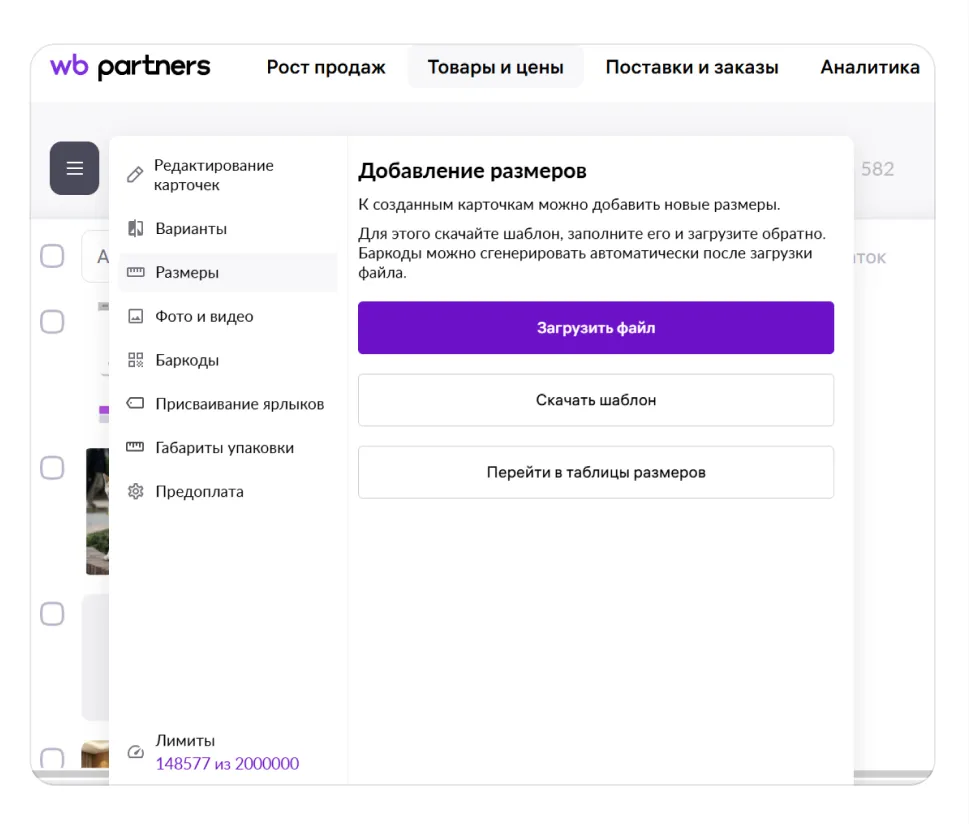Viewport: 969px width, 824px height.
Task: Toggle the select-all checkbox at top of list
Action: click(52, 257)
